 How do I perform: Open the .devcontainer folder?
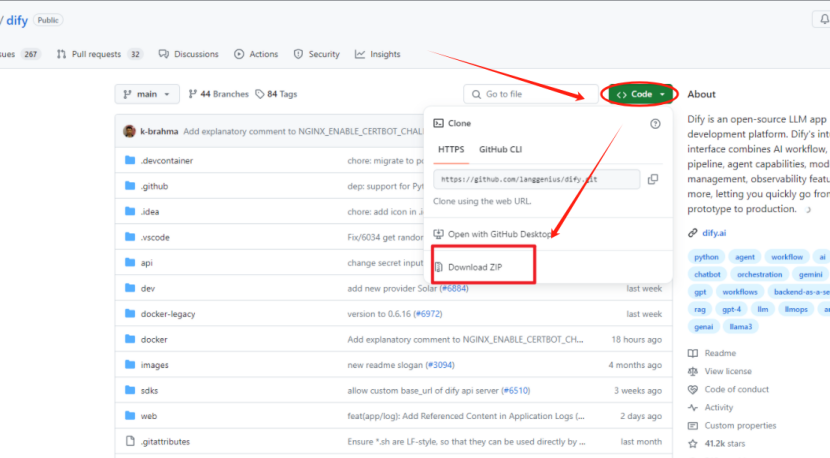click(167, 160)
